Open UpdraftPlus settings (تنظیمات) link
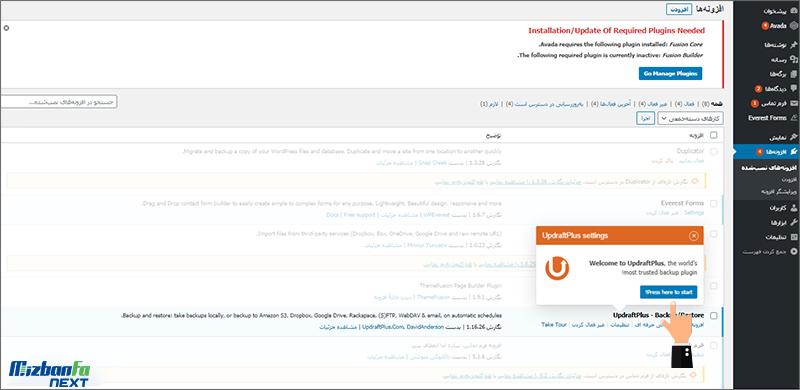The image size is (800, 390). 619,325
